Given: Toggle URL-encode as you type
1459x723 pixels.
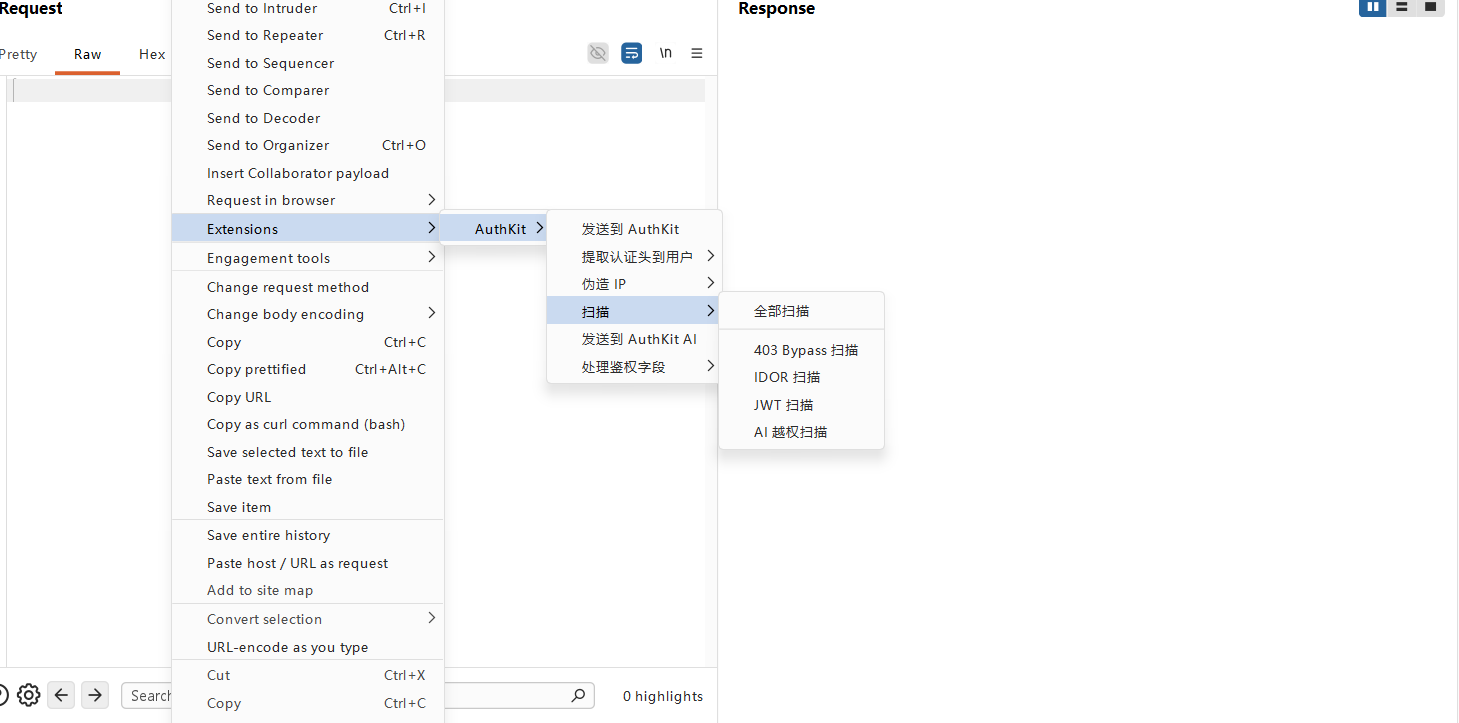Looking at the screenshot, I should click(x=308, y=647).
